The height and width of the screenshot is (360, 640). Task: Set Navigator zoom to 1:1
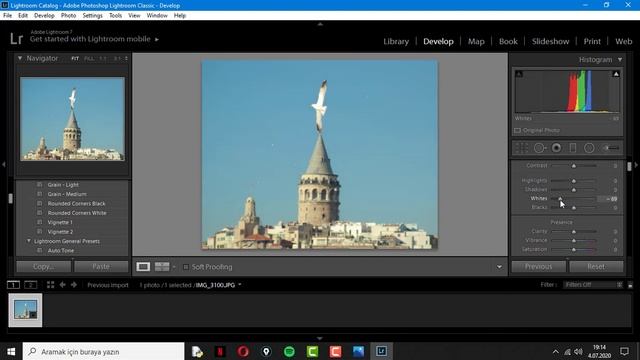point(103,58)
